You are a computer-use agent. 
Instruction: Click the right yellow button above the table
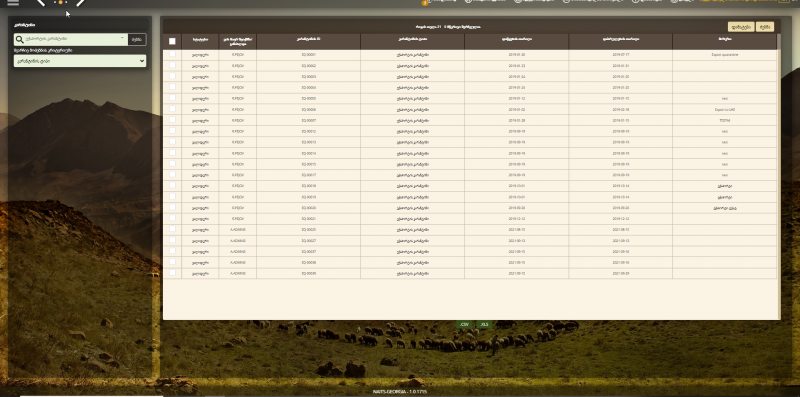coord(765,27)
